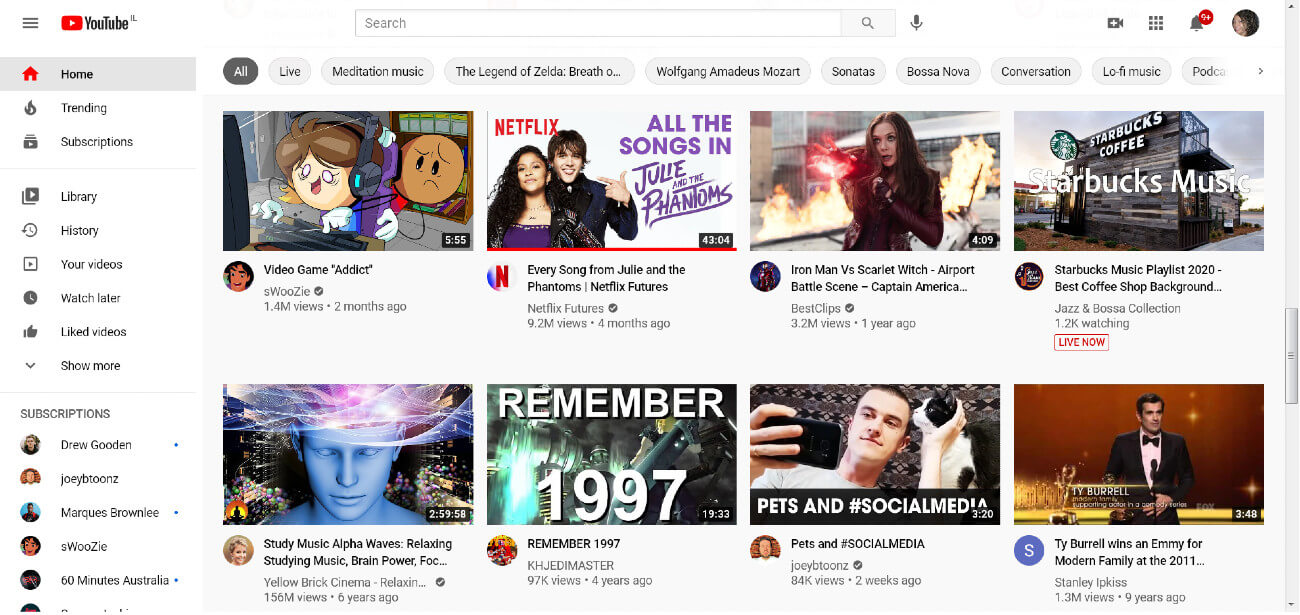
Task: Open the notifications bell
Action: click(x=1196, y=23)
